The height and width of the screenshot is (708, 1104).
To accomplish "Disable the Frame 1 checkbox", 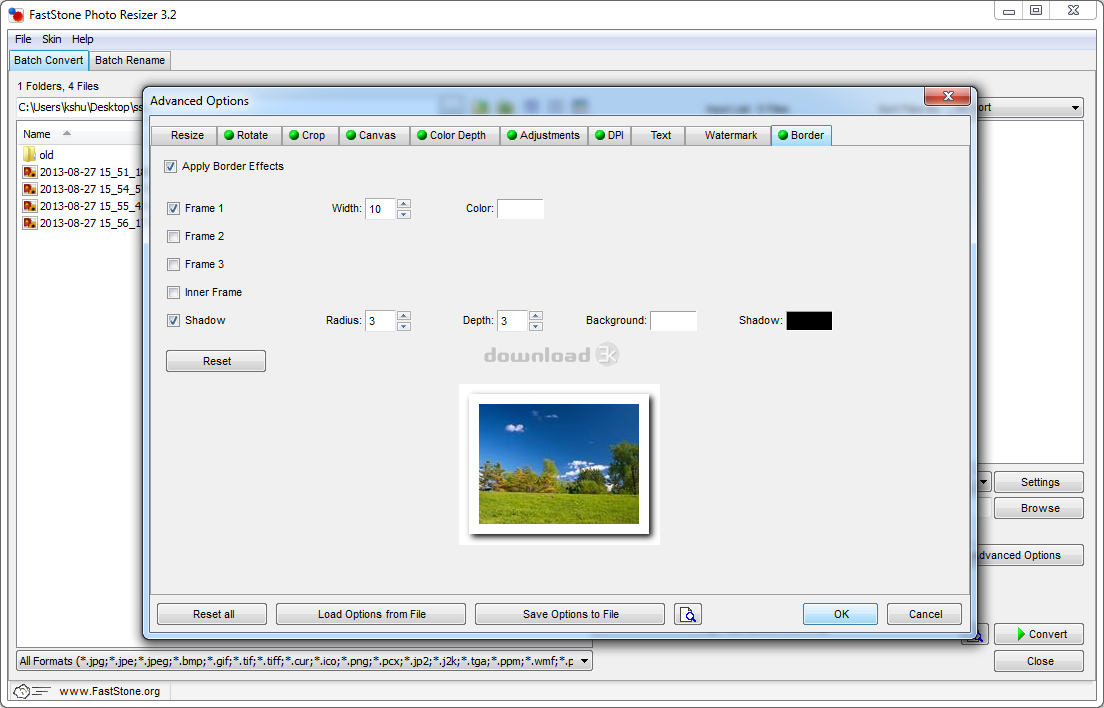I will (173, 208).
